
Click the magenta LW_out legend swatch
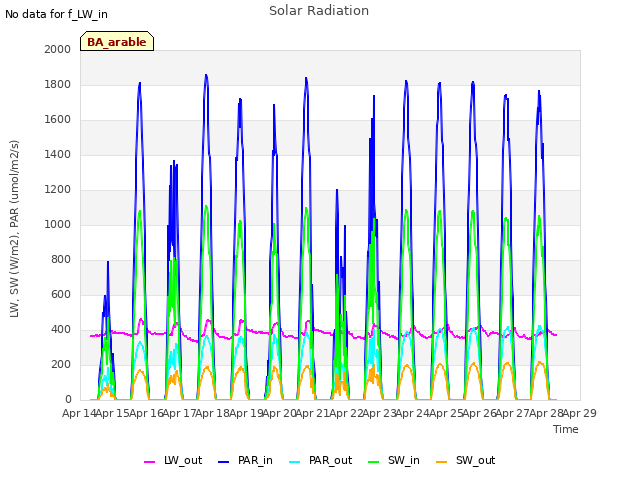pyautogui.click(x=149, y=462)
